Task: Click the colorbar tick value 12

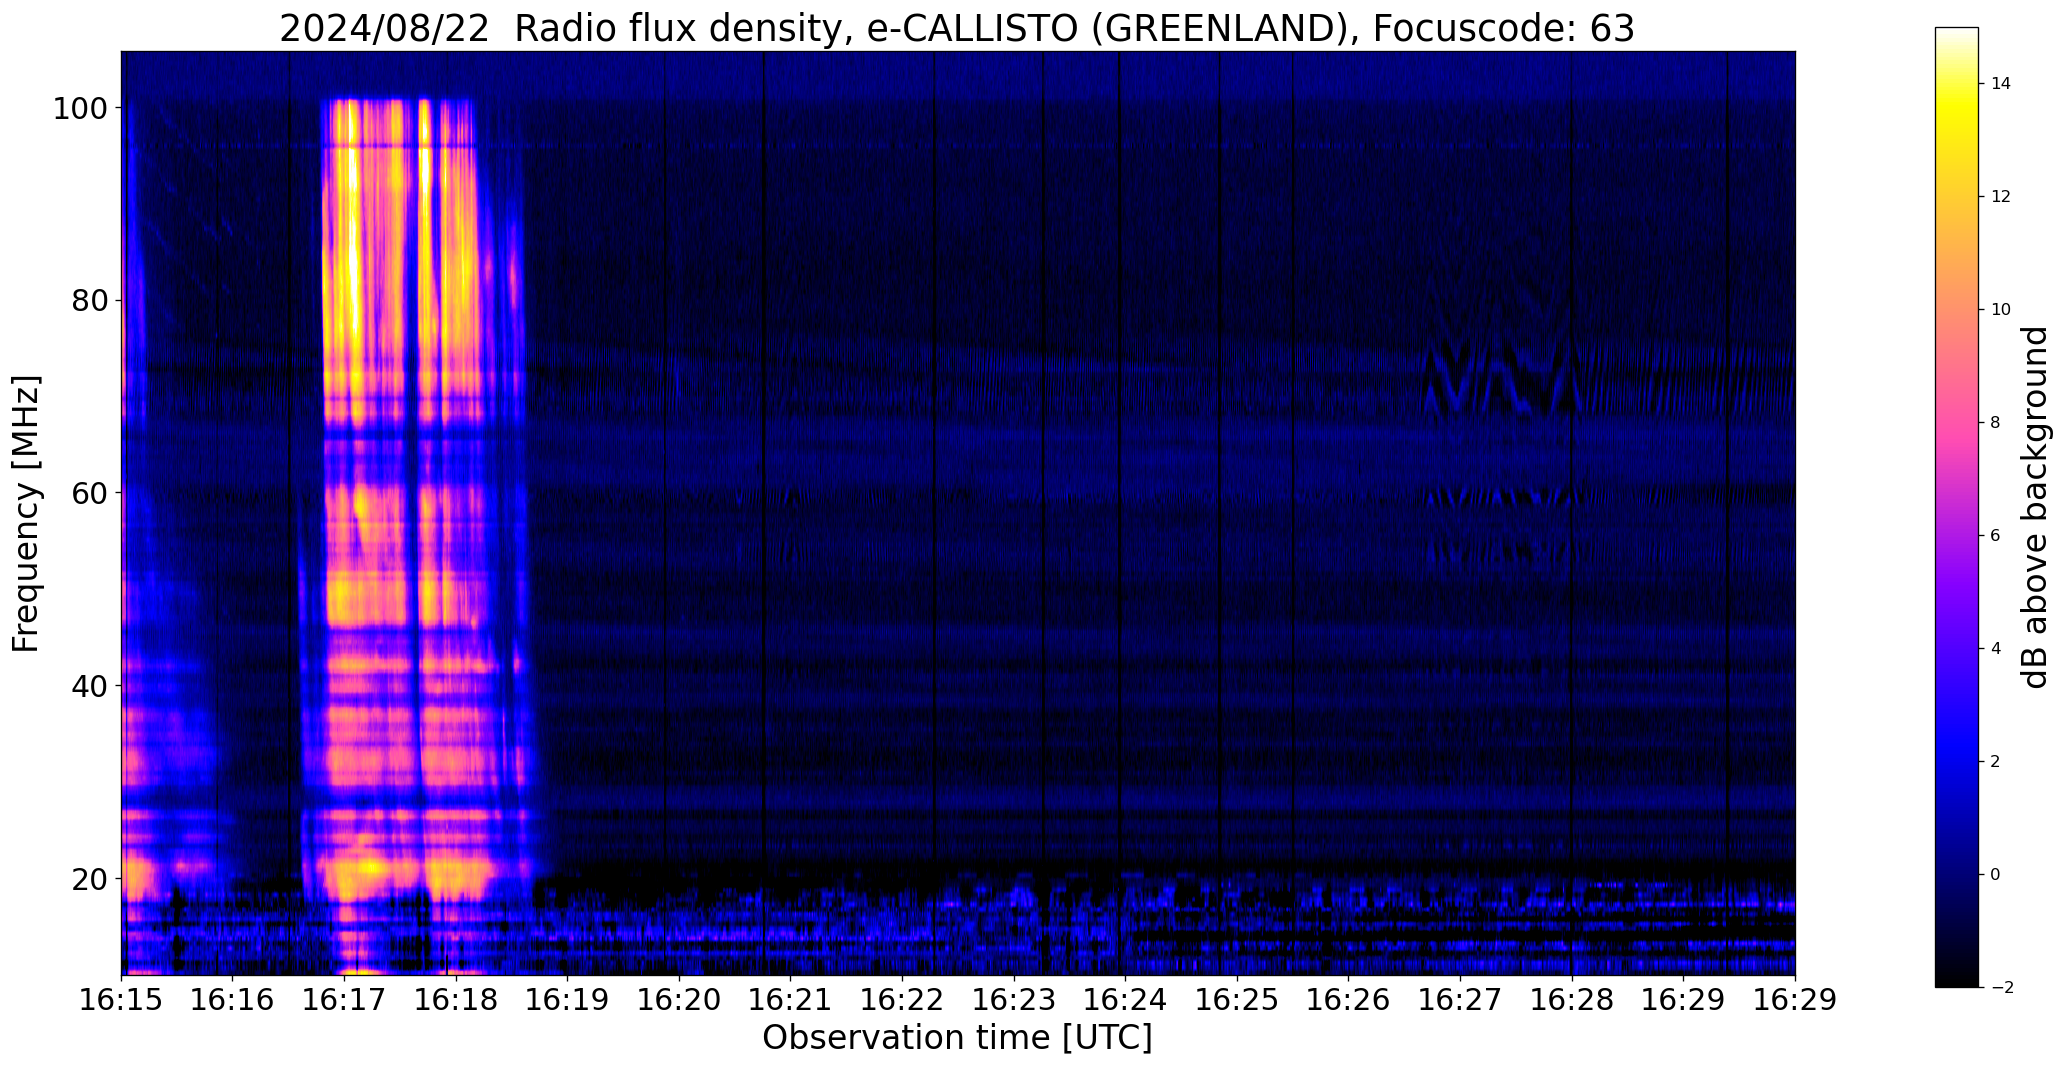Action: tap(2001, 197)
